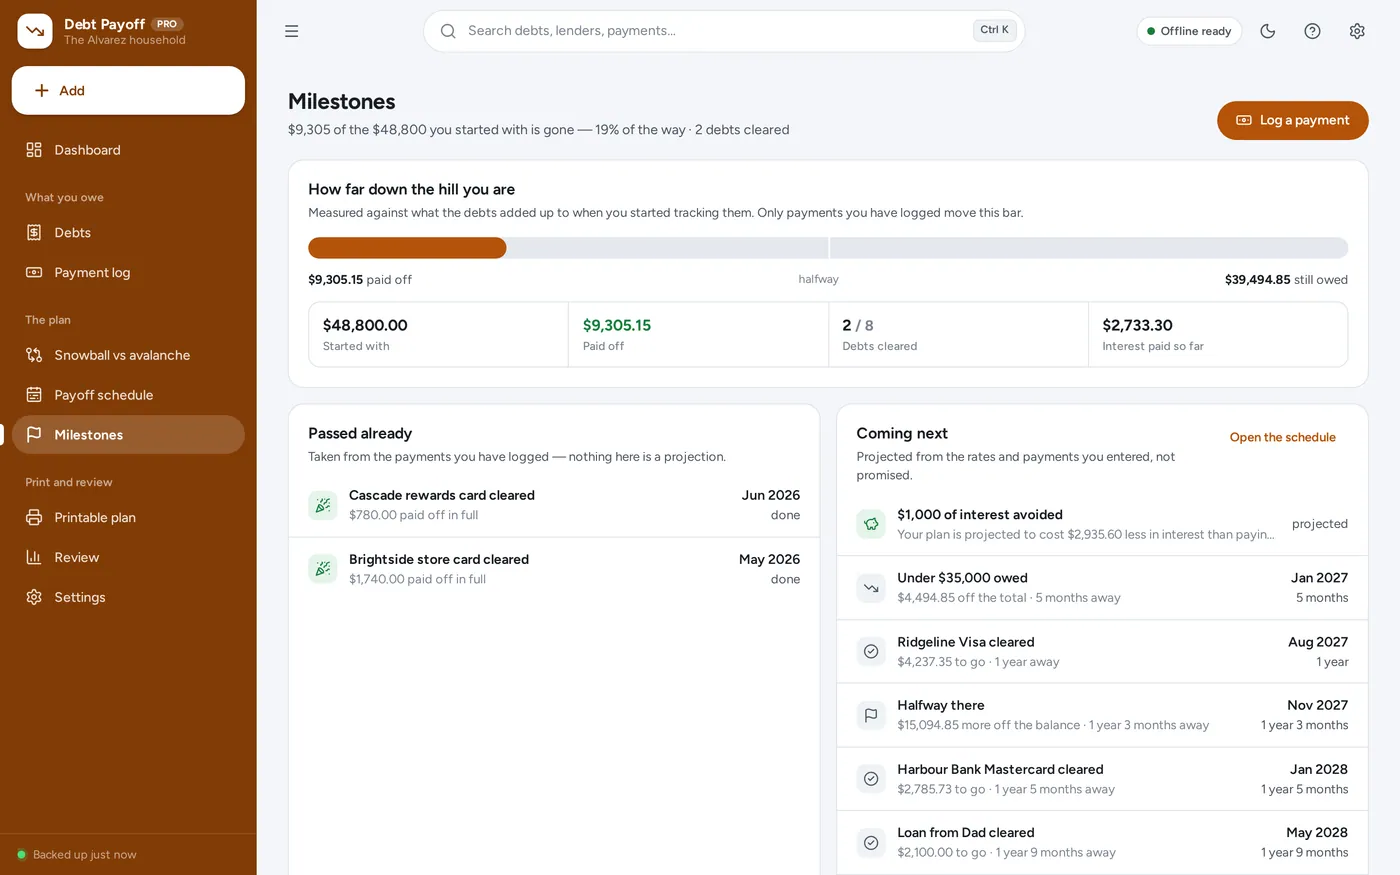Open Settings in the sidebar
1400x875 pixels.
[x=128, y=598]
